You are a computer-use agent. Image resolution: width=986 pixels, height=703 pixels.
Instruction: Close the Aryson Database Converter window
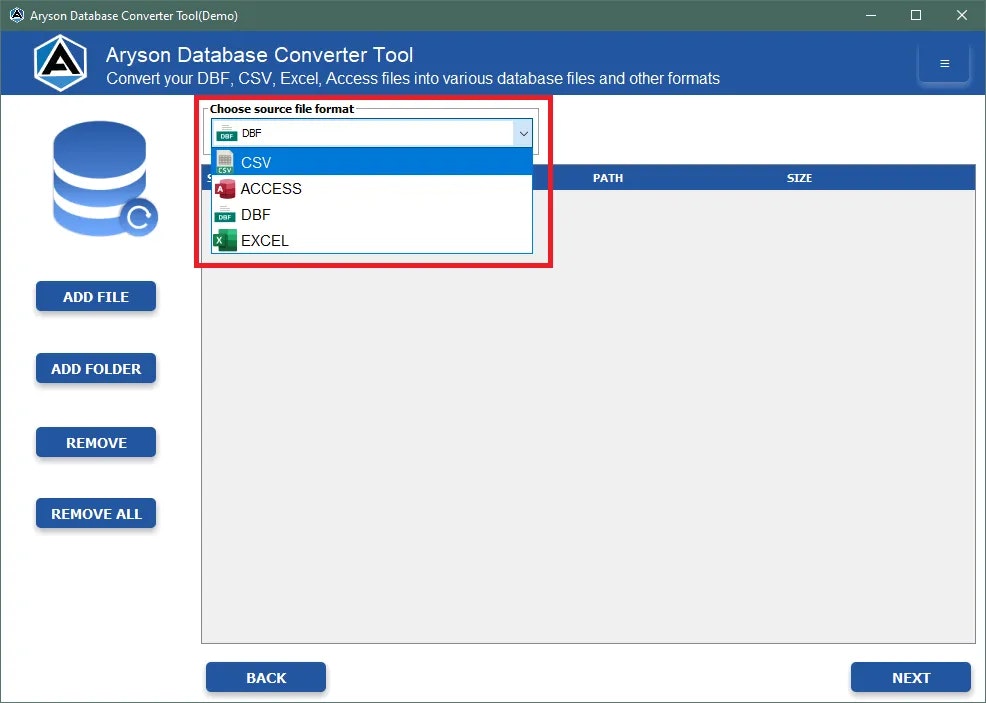(962, 15)
